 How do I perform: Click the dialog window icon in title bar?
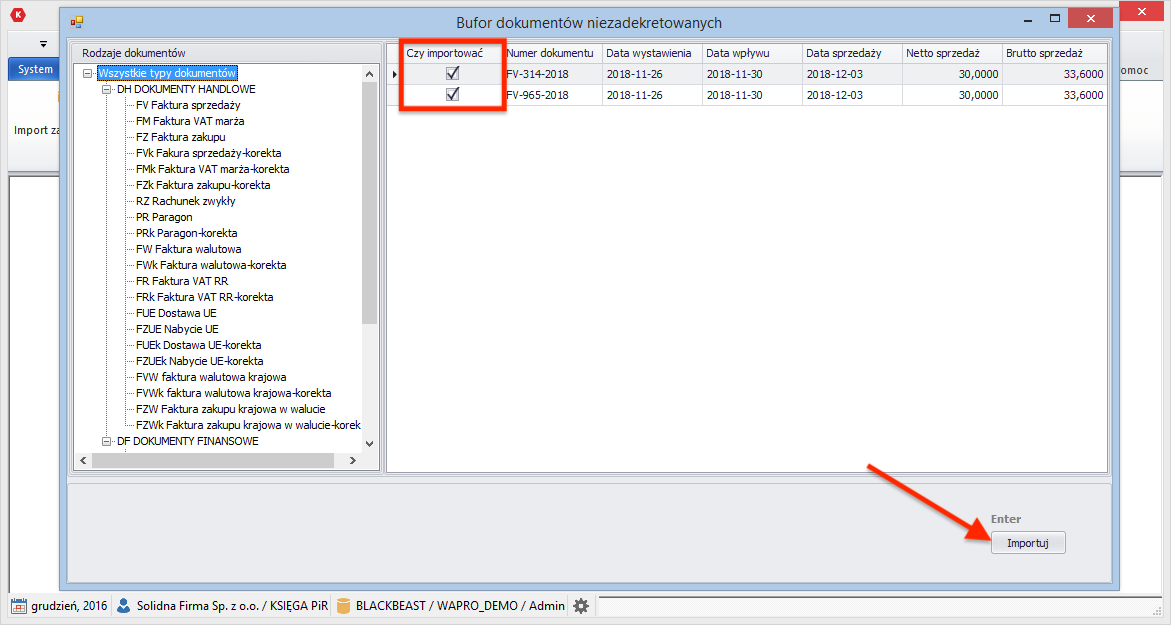[77, 21]
